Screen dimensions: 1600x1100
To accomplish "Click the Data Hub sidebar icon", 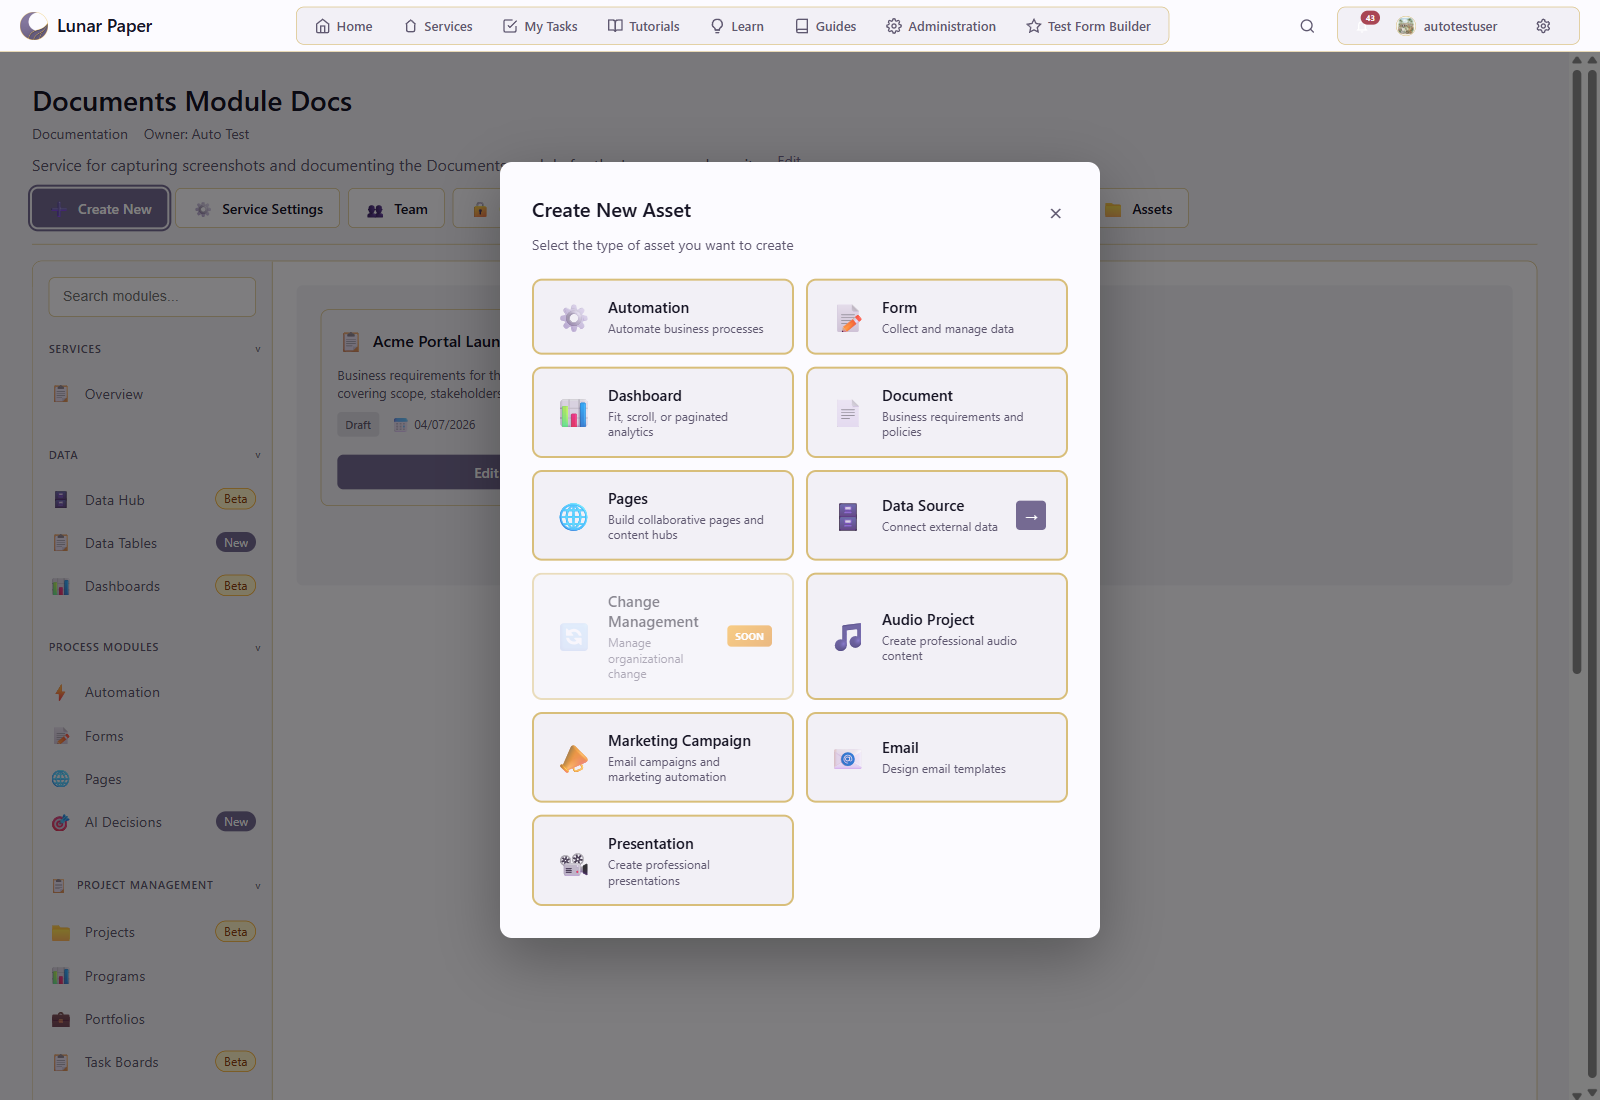I will click(x=61, y=500).
